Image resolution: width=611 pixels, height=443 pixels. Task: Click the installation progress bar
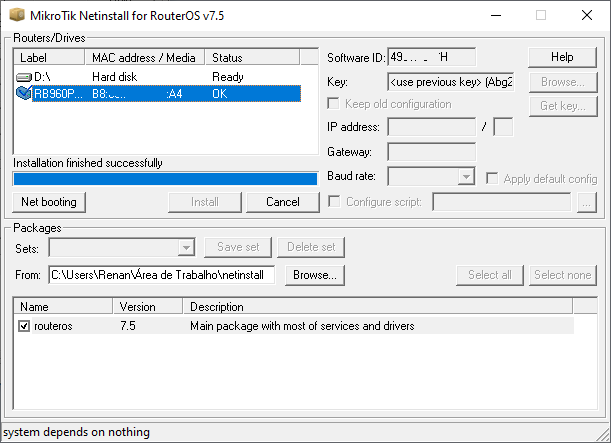pos(165,179)
